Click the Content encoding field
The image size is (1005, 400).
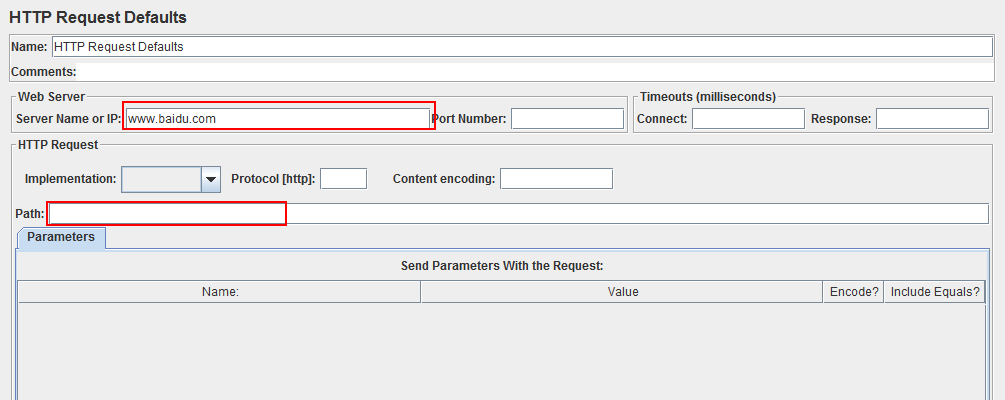[x=556, y=179]
